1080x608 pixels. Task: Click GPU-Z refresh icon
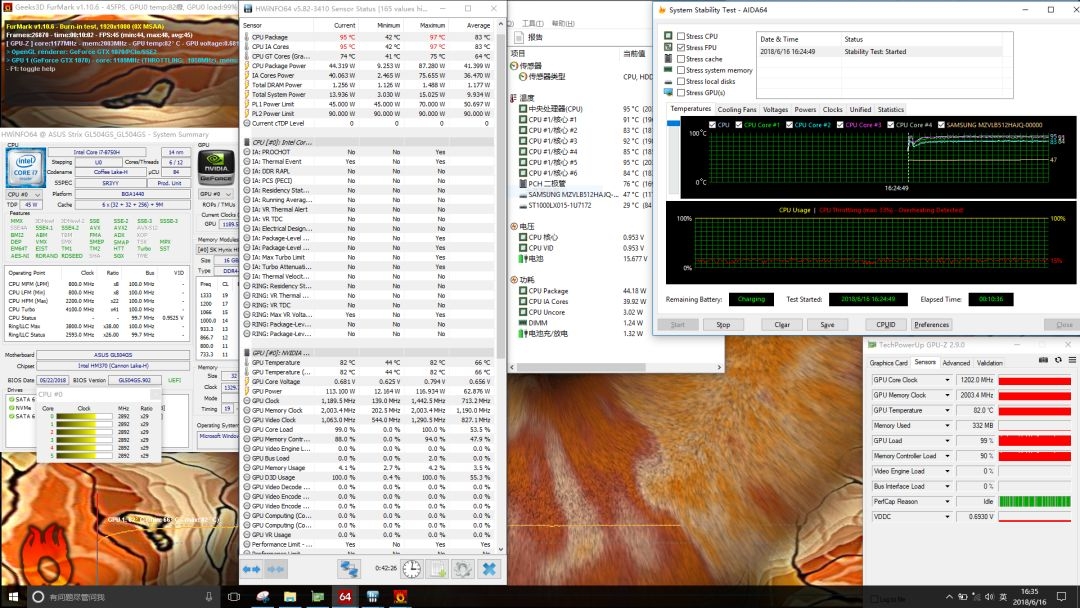pos(1058,360)
